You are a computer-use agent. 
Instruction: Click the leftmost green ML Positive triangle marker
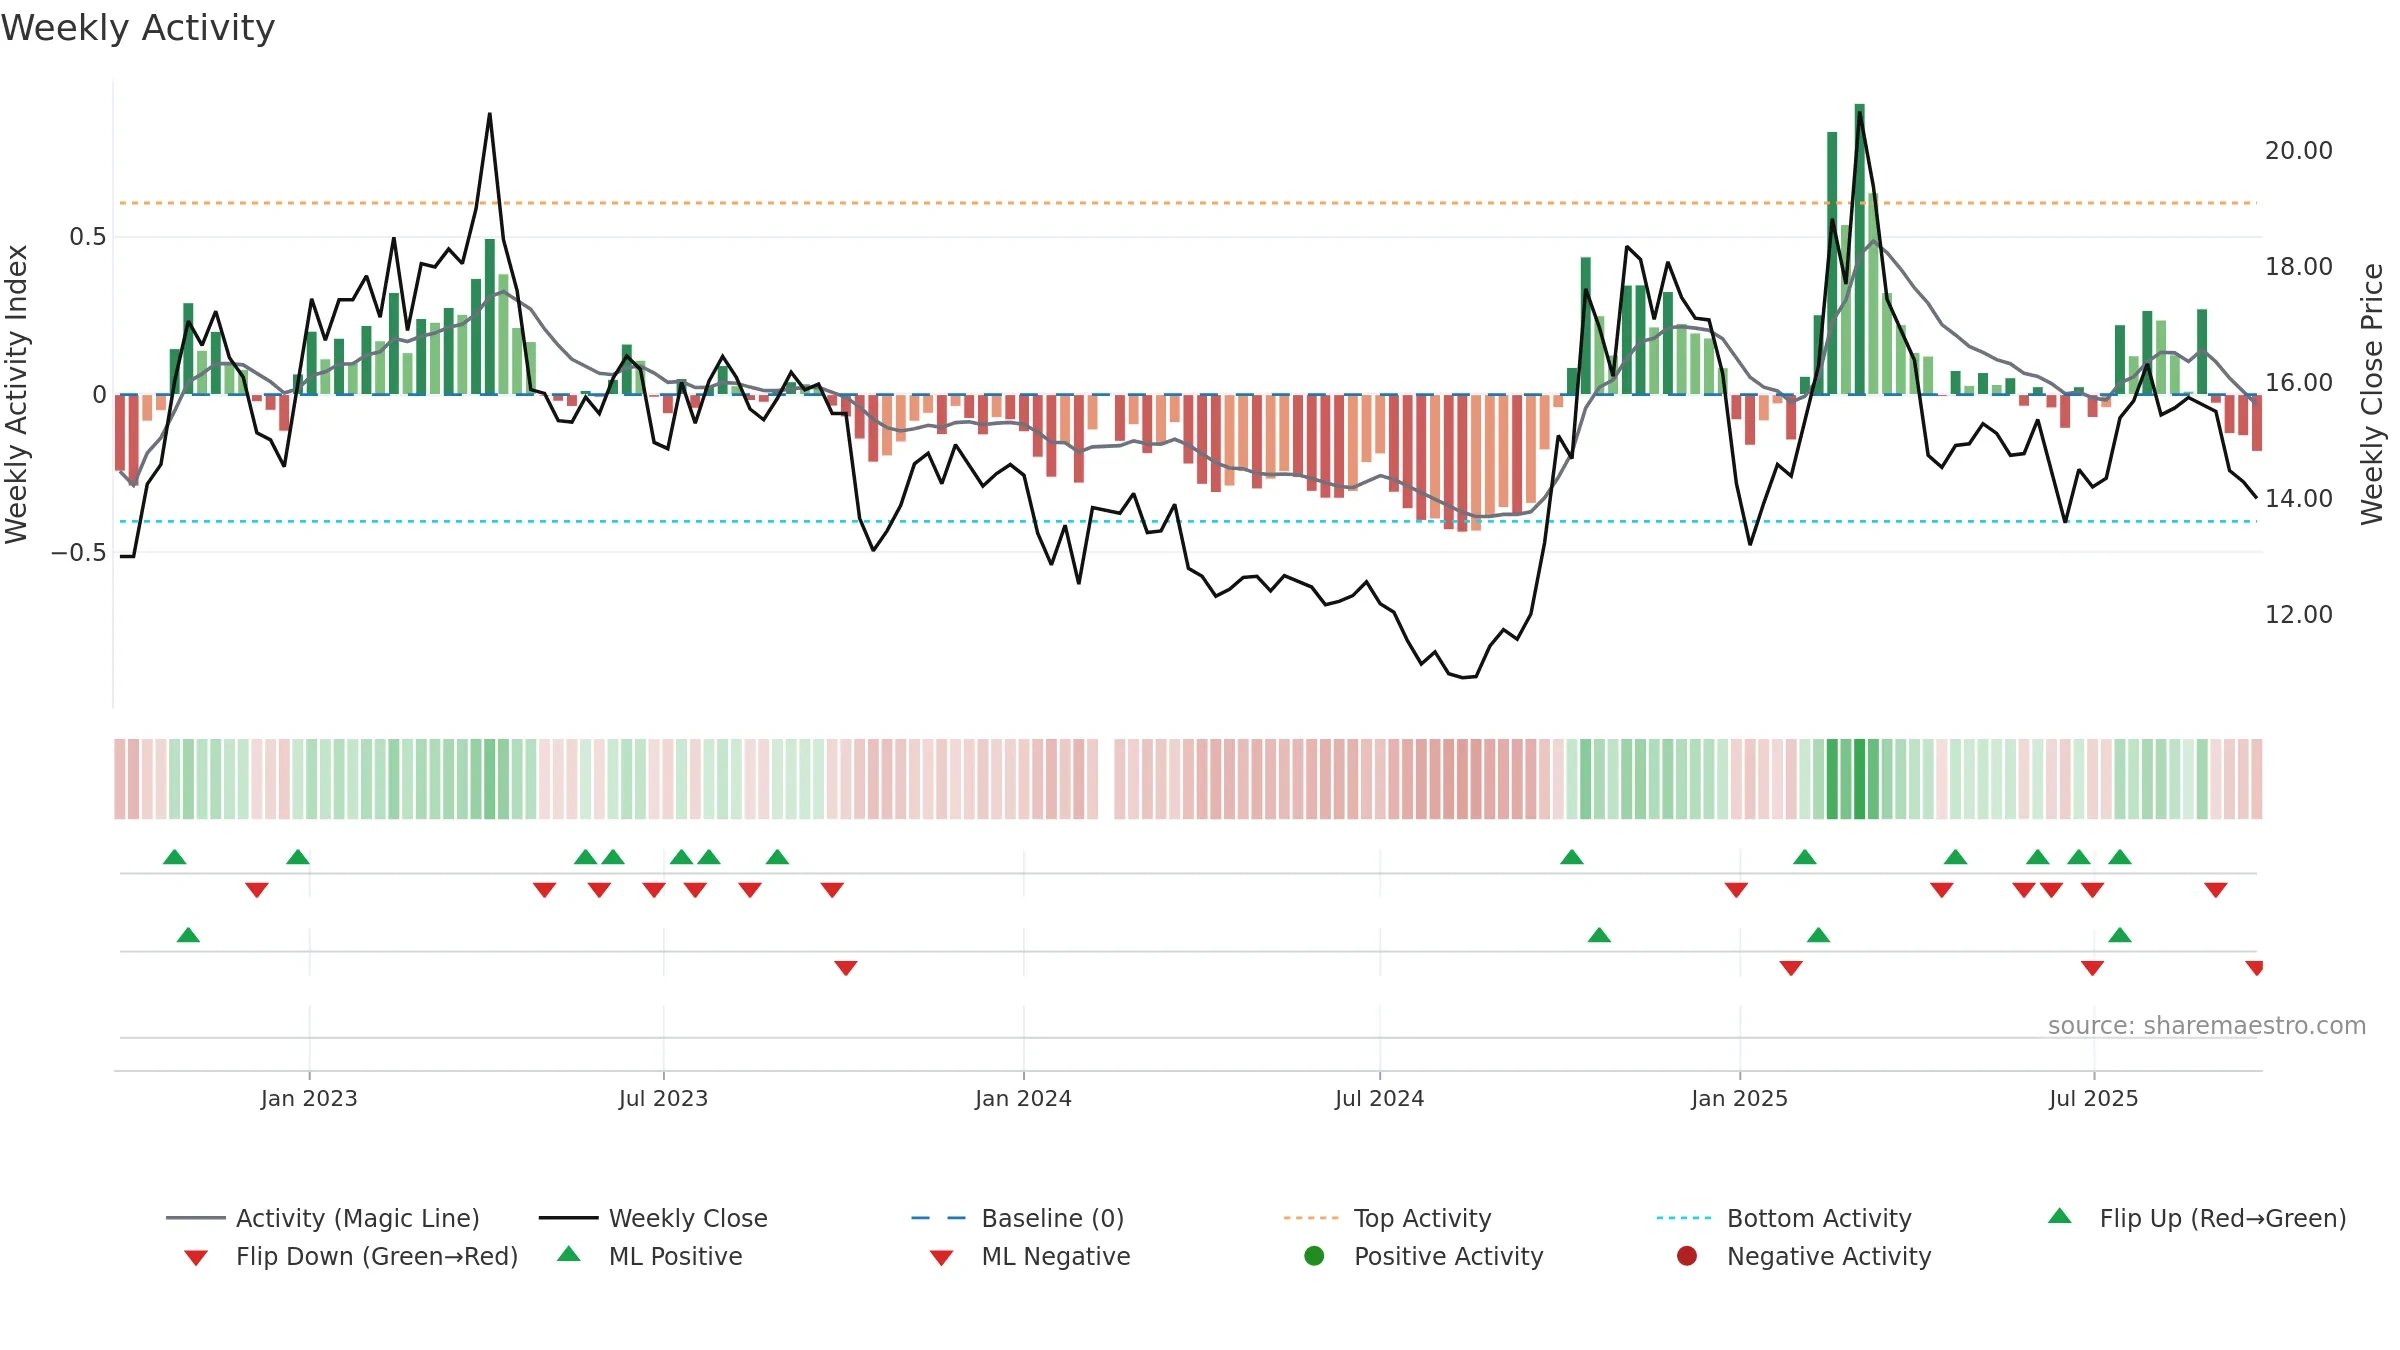pos(188,935)
